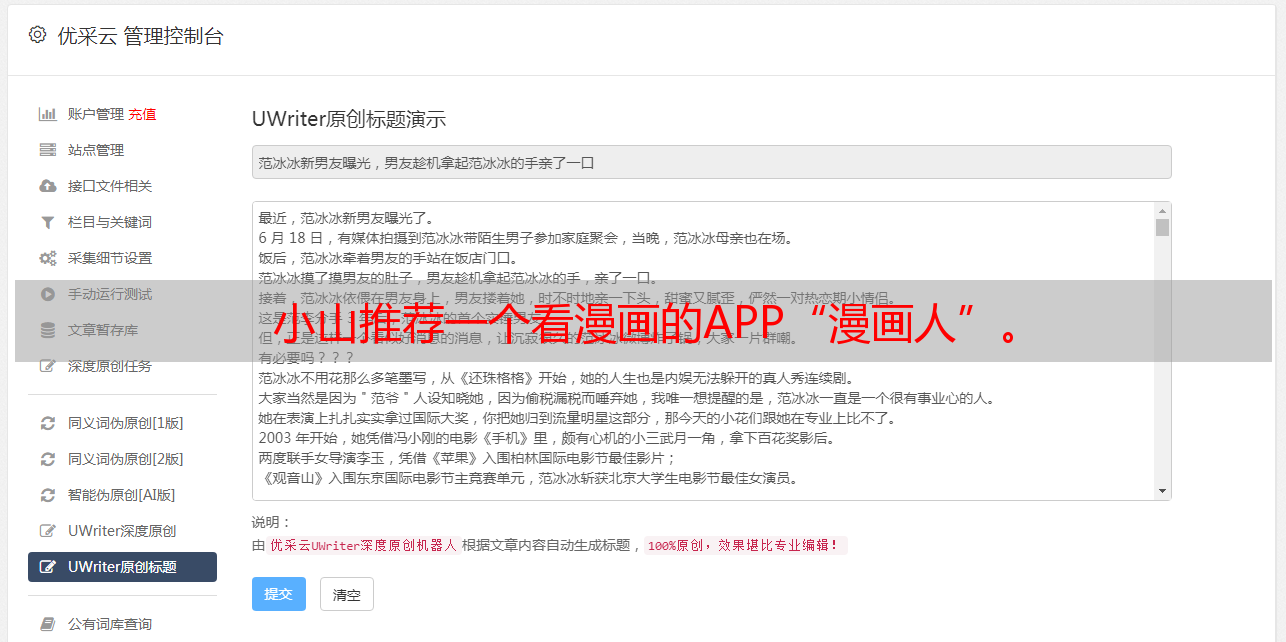Click the 优采云 管理控制台 header title

140,36
